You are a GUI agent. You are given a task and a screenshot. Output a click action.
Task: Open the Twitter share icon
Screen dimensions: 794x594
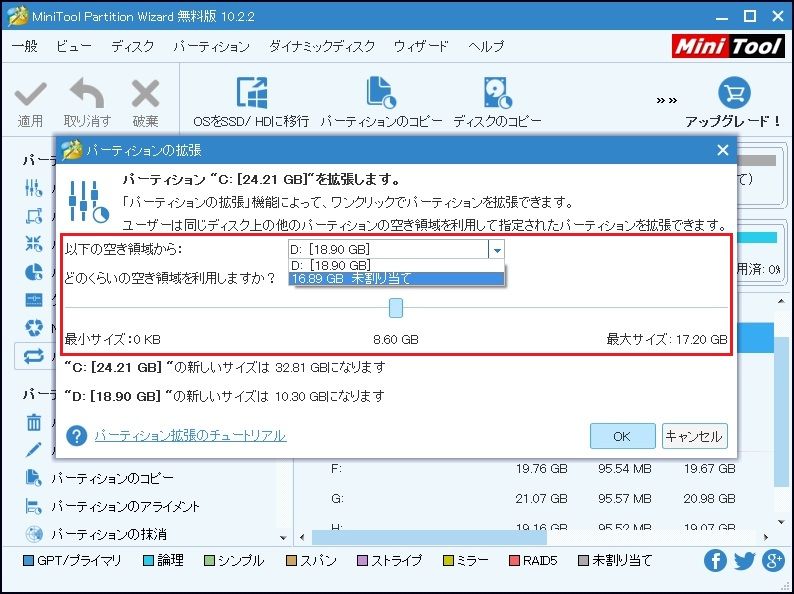[x=744, y=561]
